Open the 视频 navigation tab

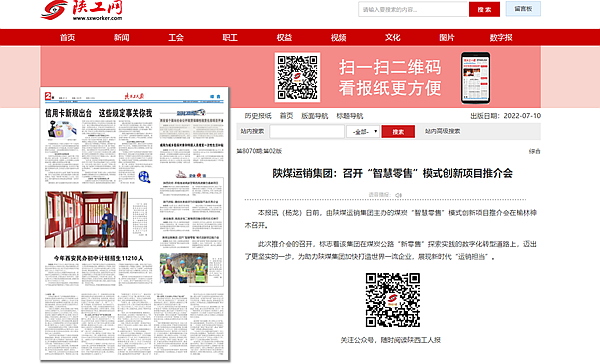339,38
